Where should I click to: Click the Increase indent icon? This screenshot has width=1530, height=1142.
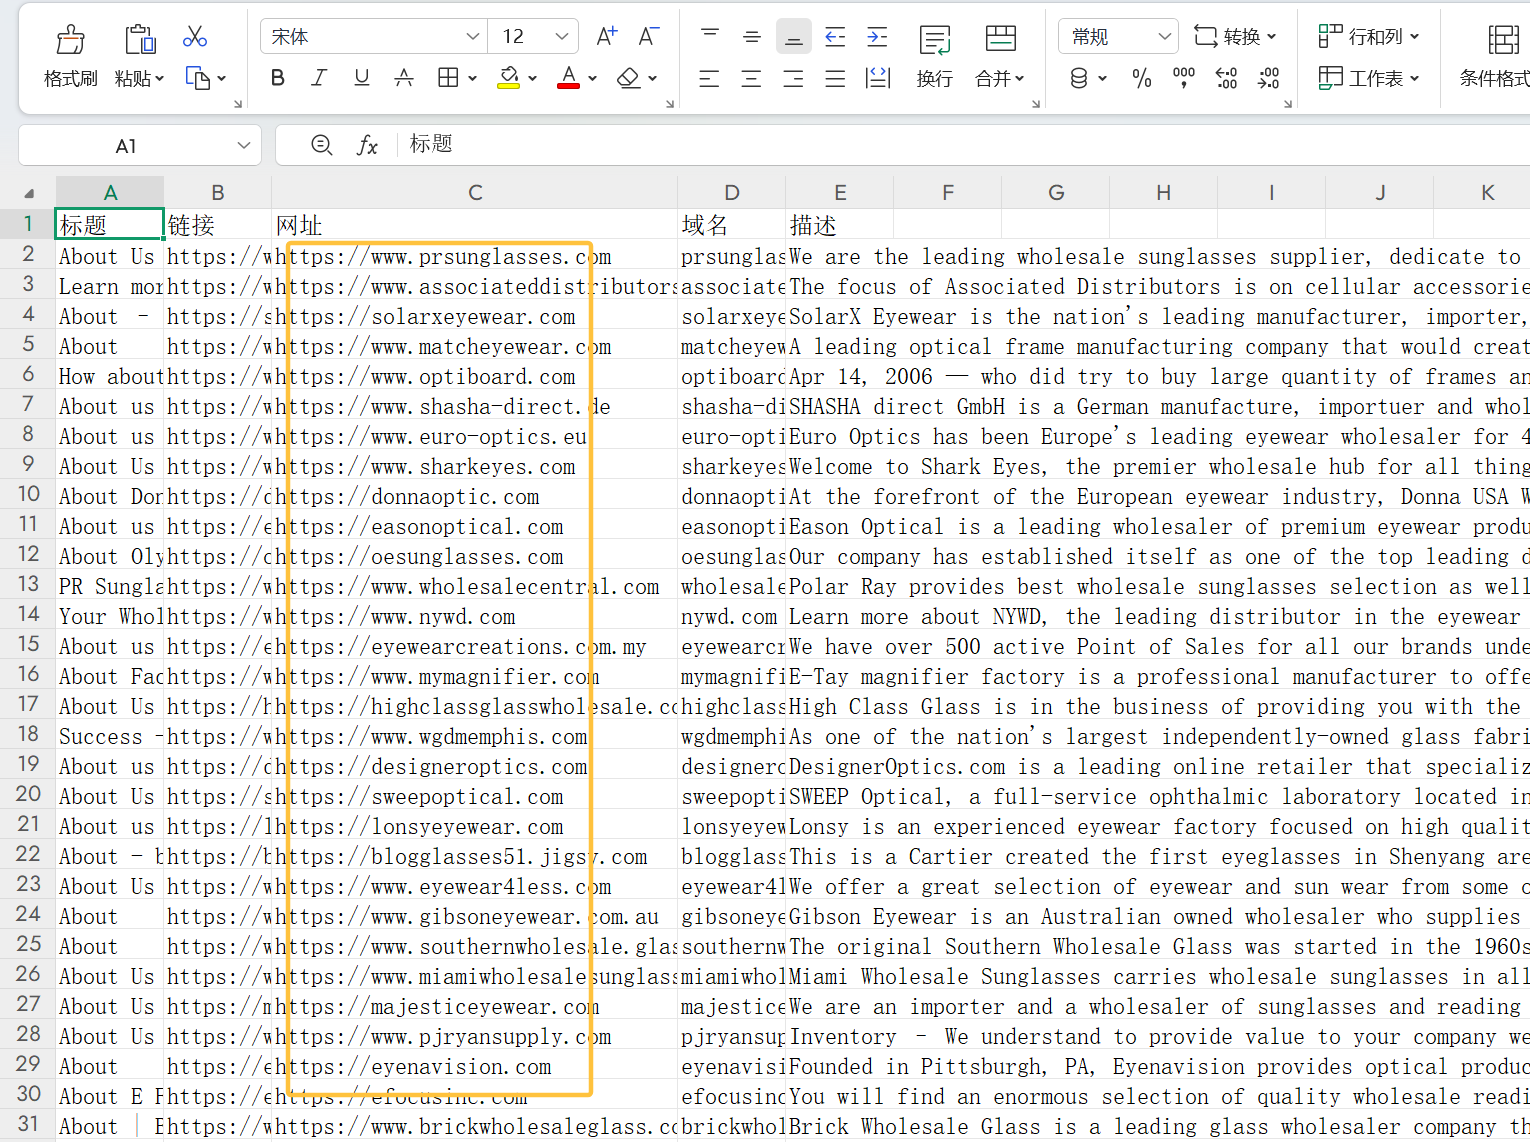tap(877, 37)
